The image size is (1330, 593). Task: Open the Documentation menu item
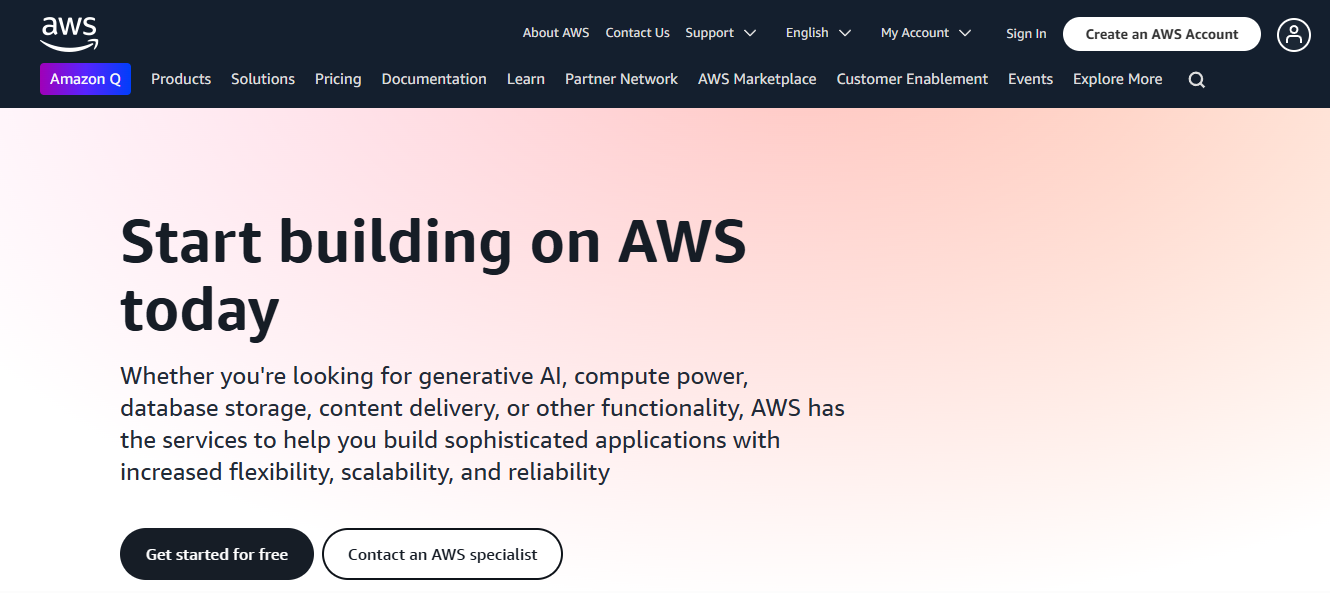(x=434, y=79)
